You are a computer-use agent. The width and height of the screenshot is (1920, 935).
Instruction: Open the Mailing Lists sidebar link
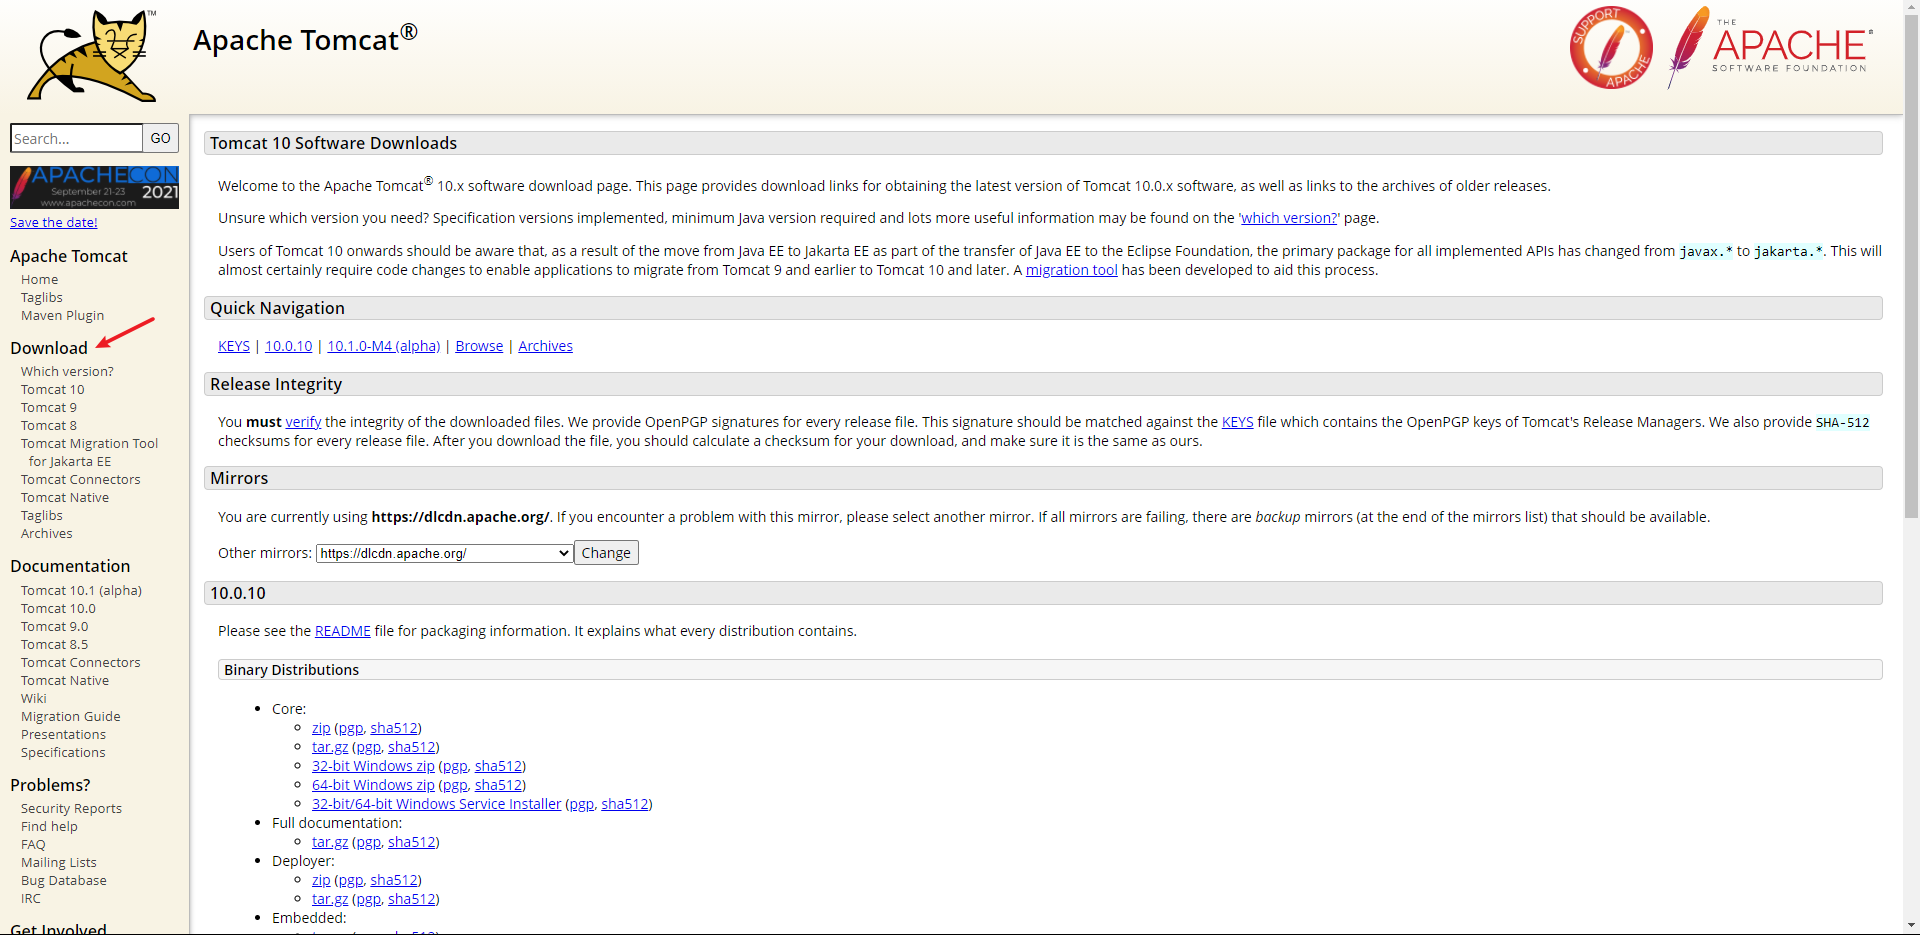59,863
